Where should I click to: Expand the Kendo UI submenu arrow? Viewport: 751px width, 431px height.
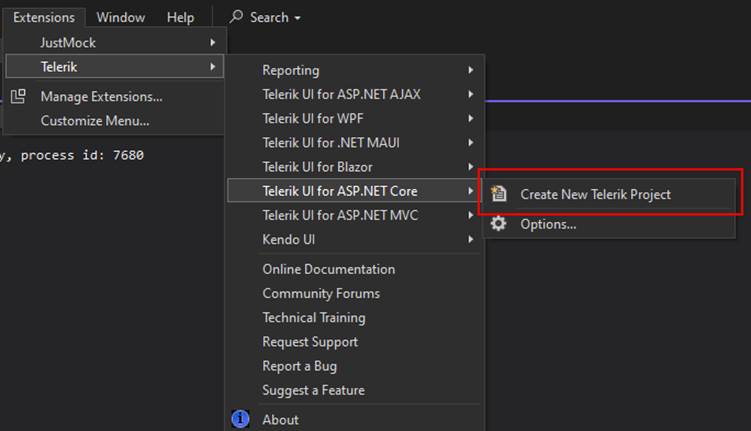pyautogui.click(x=471, y=239)
